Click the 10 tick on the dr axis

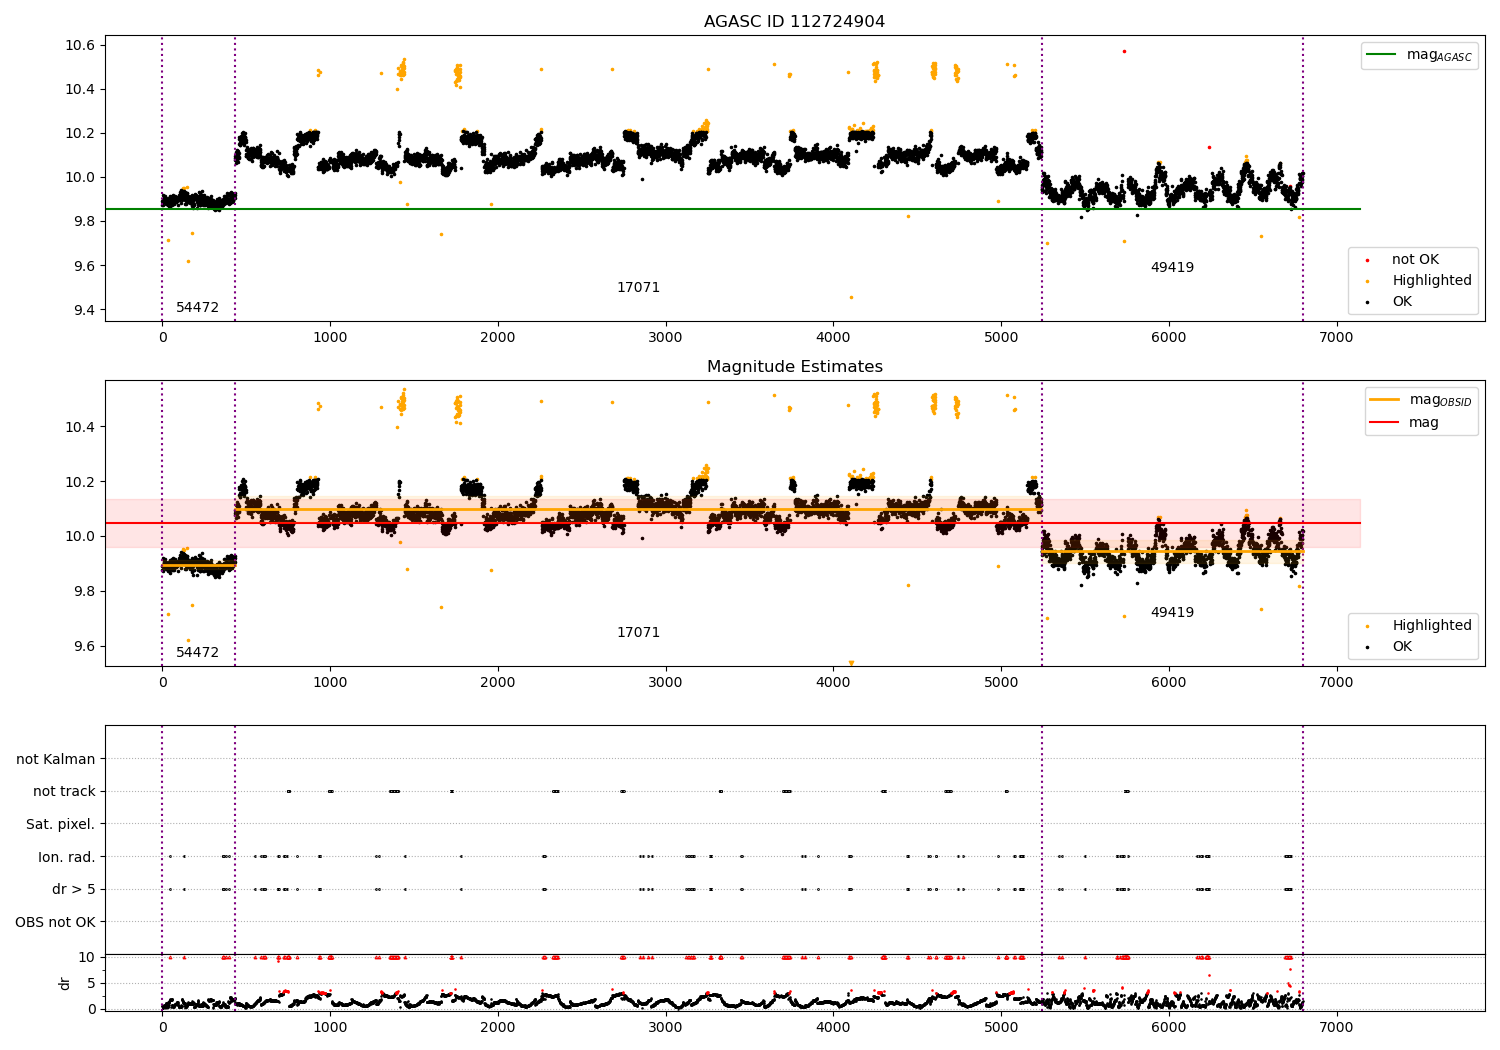[x=87, y=958]
